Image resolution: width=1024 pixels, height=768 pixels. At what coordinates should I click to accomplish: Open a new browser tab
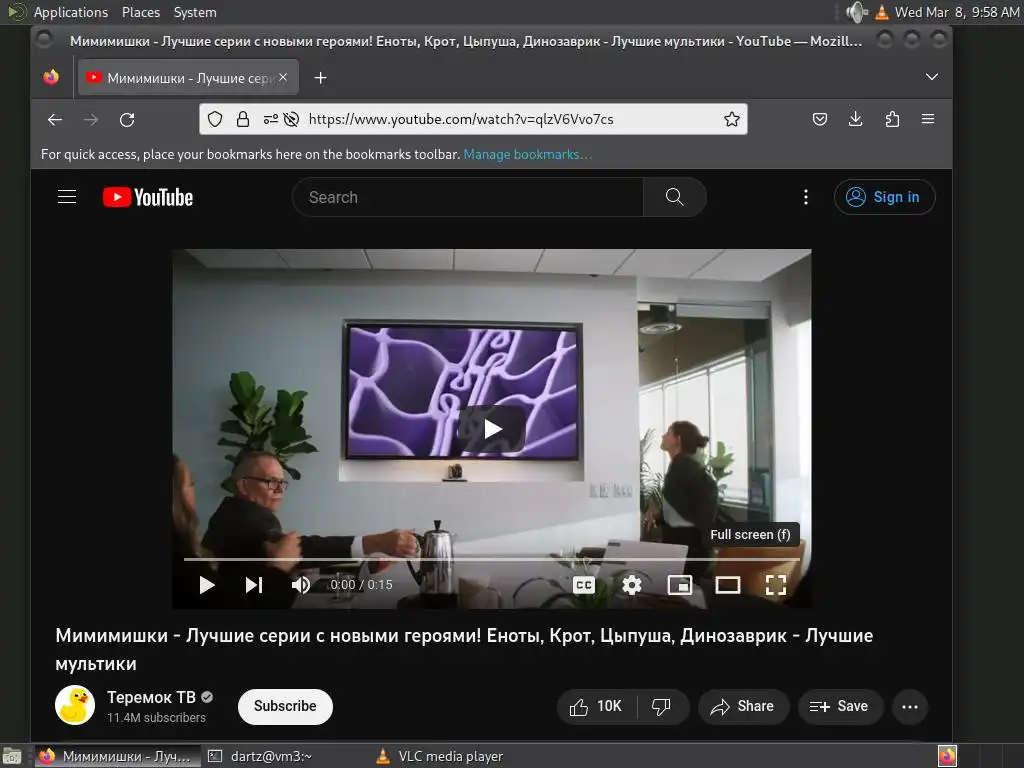click(x=320, y=78)
